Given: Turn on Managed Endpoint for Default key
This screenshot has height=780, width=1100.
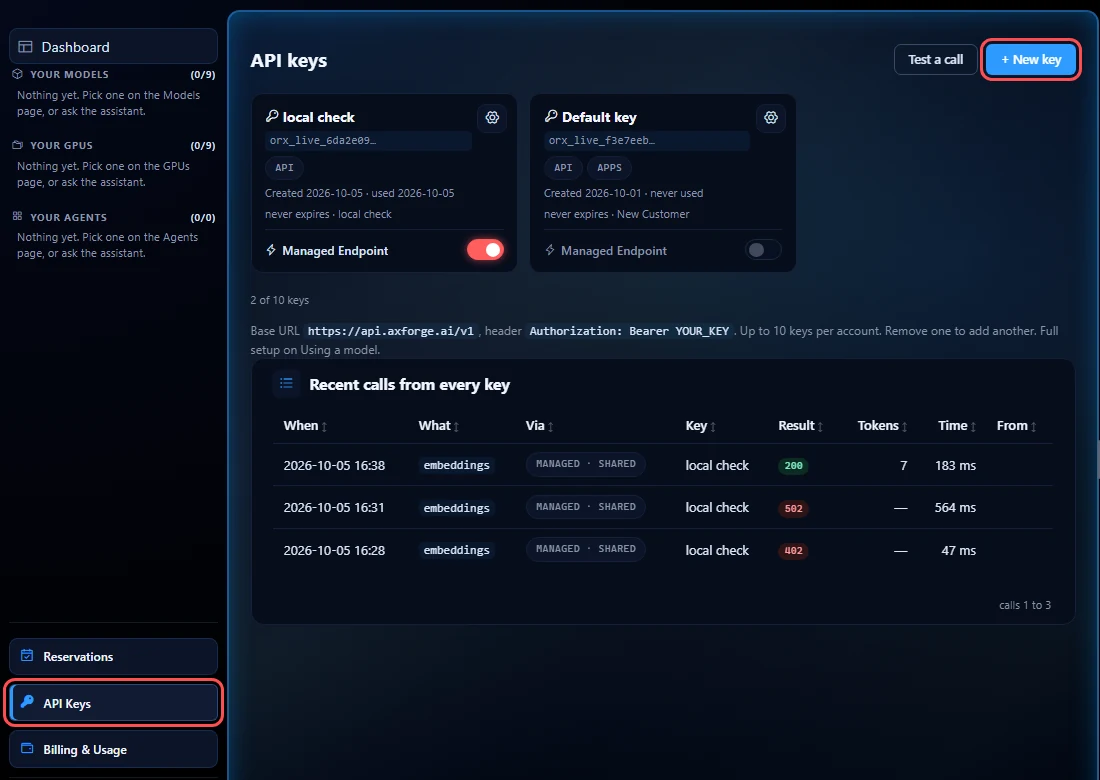Looking at the screenshot, I should (x=763, y=250).
